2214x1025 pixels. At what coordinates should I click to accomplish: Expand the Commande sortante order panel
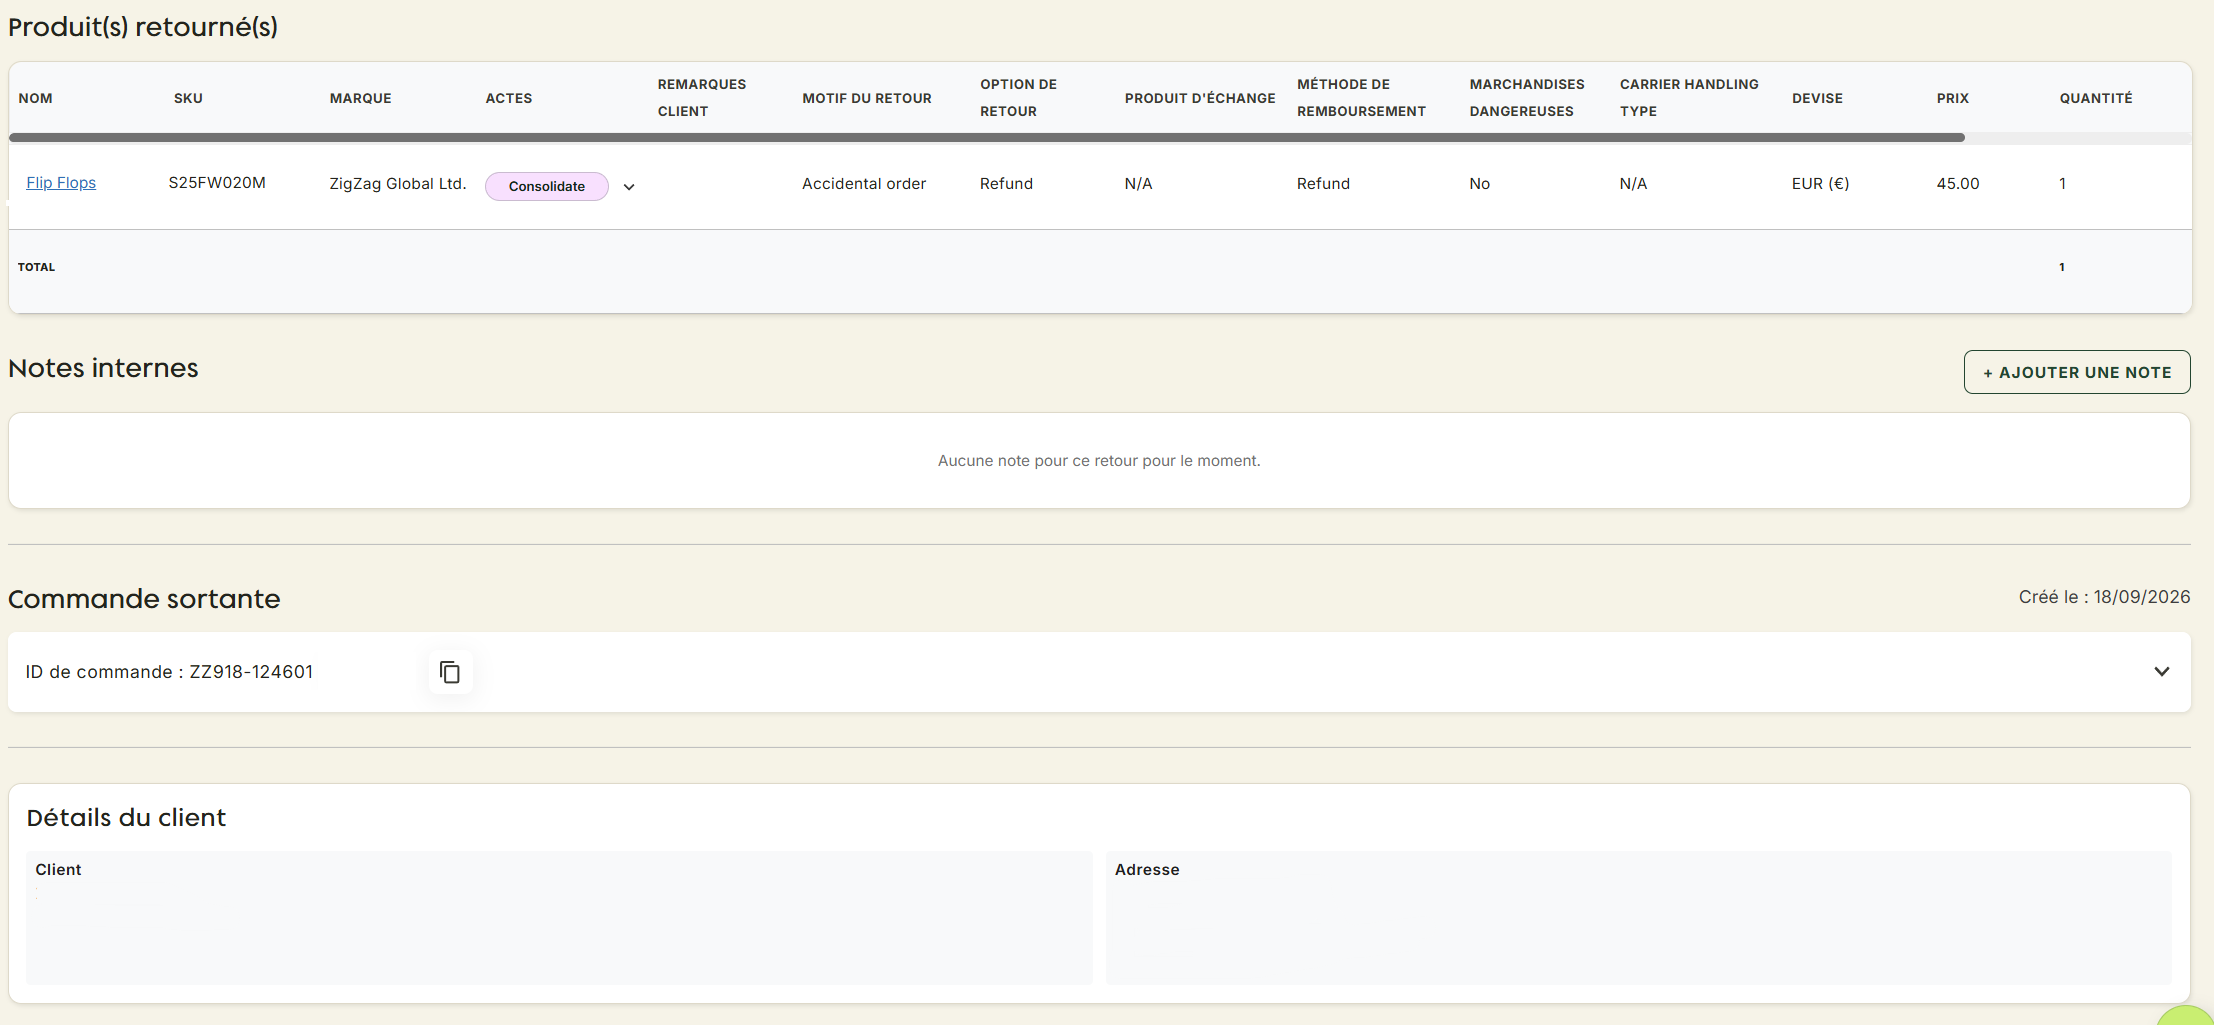2161,672
